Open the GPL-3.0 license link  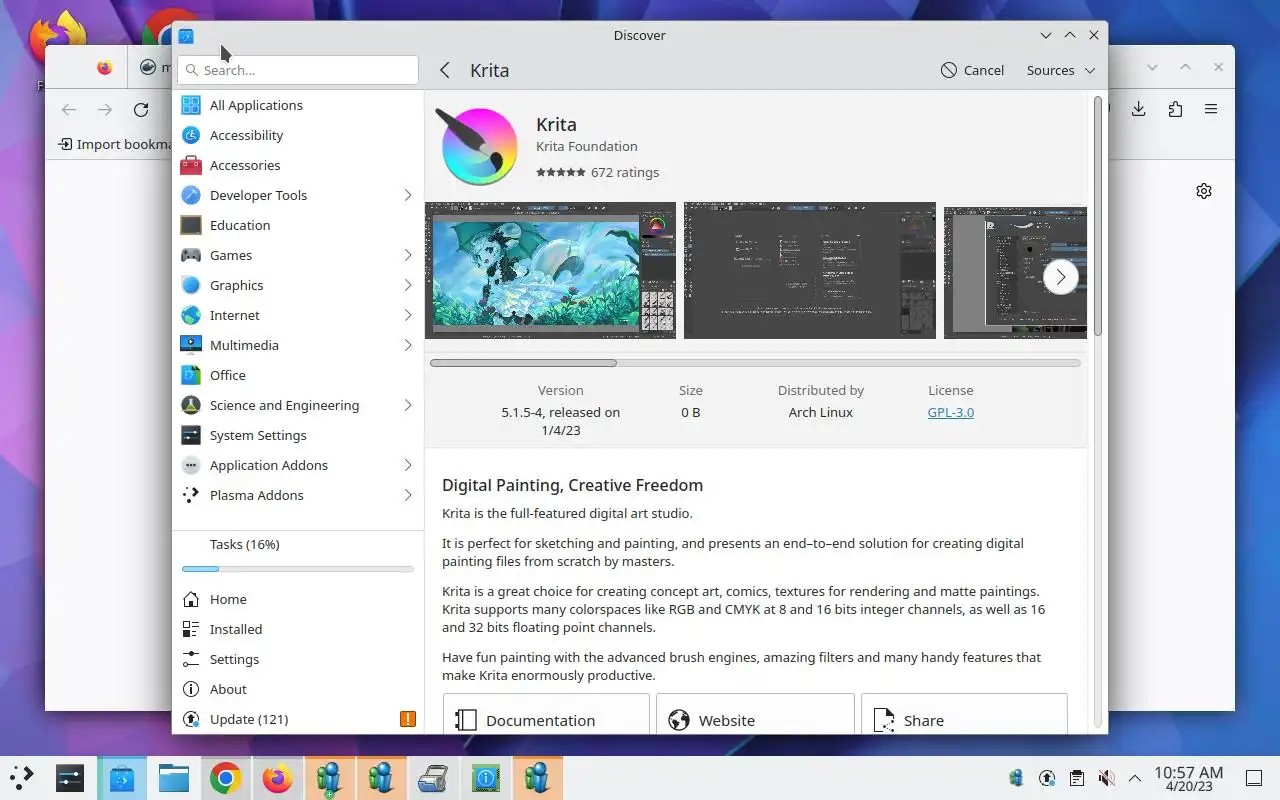(950, 412)
